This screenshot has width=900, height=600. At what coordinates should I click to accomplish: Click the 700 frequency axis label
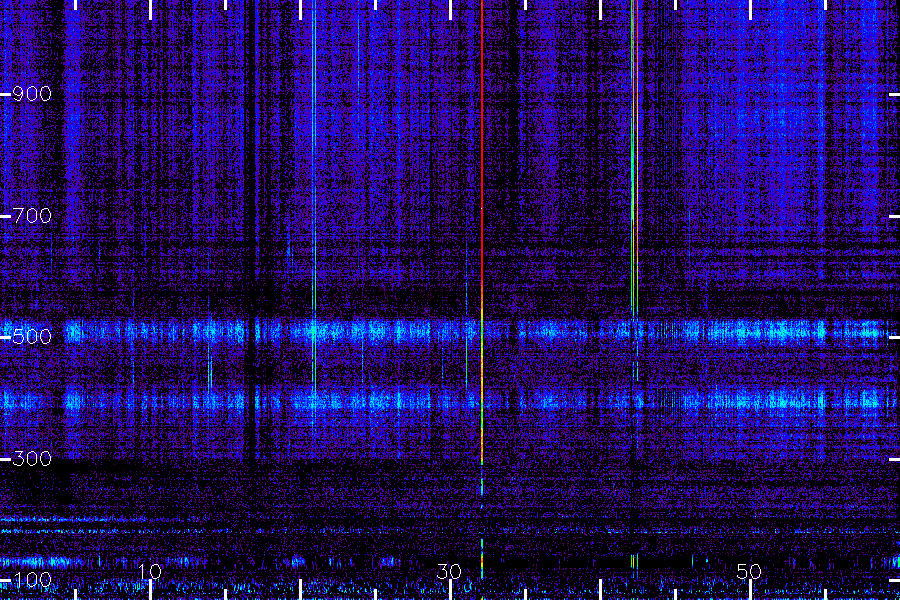[x=32, y=216]
